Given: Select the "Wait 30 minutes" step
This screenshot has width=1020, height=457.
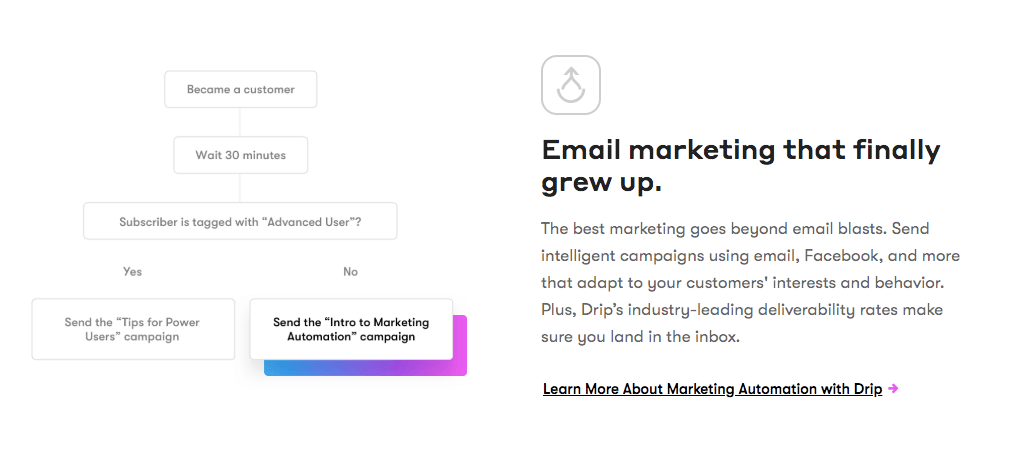Looking at the screenshot, I should pyautogui.click(x=241, y=155).
